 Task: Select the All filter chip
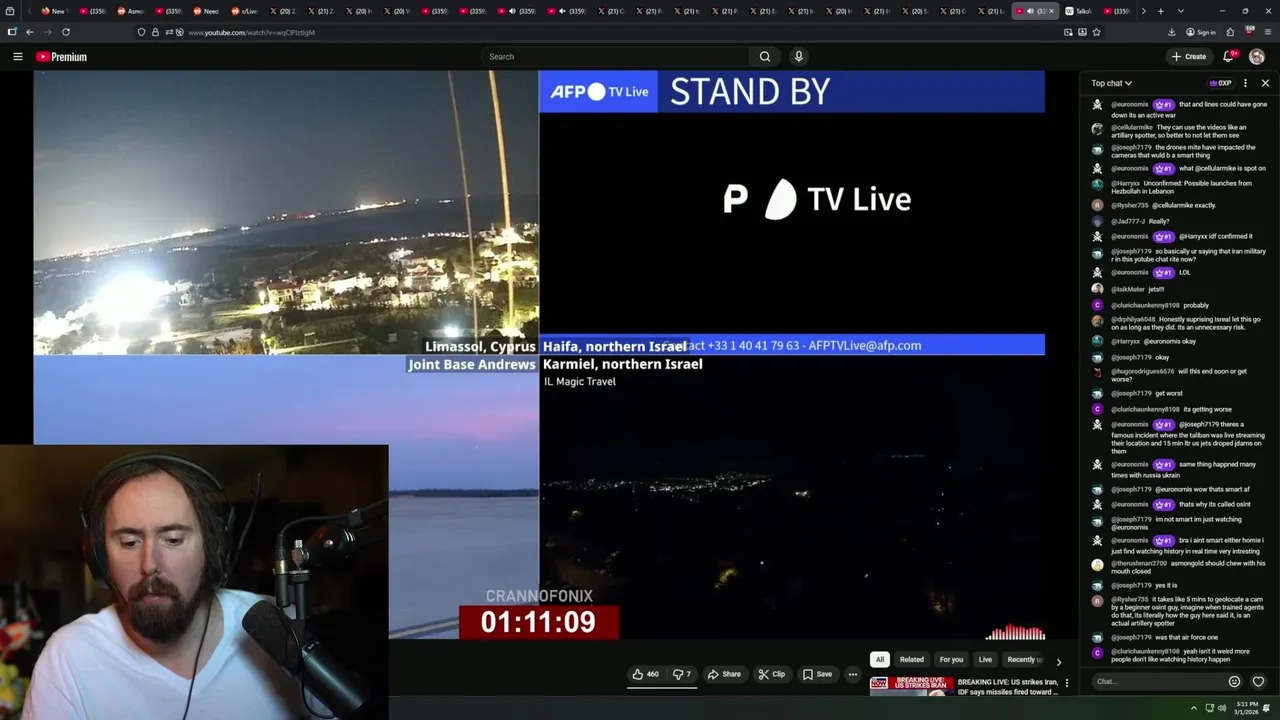point(880,660)
